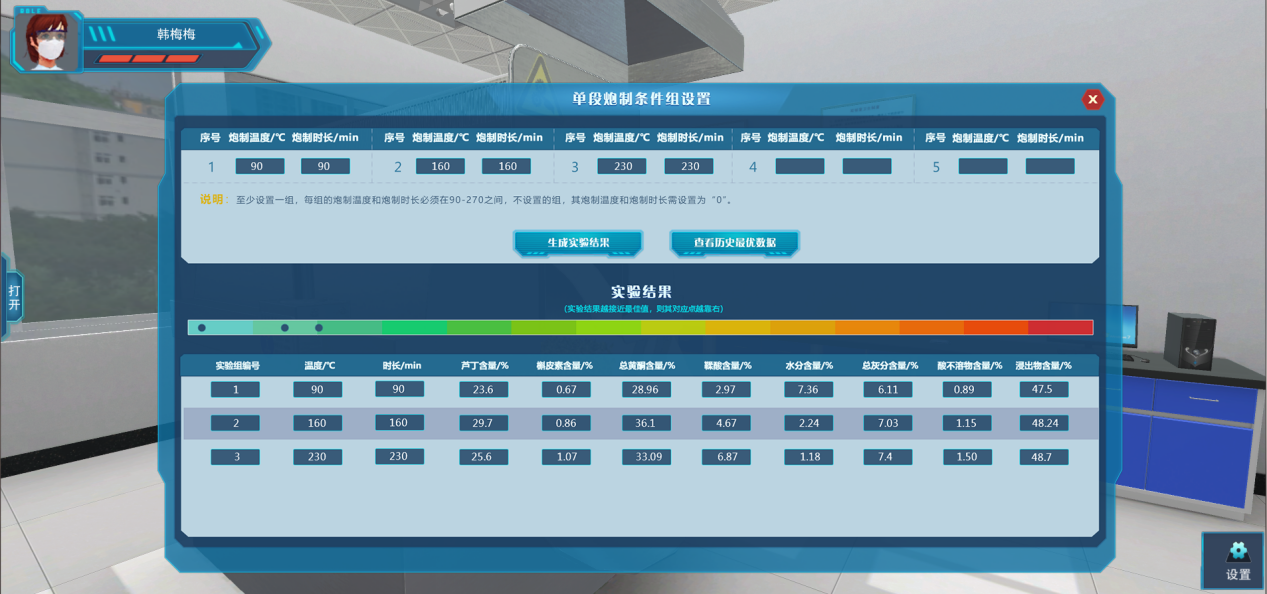The image size is (1267, 594).
Task: Select the empty group 4 duration field
Action: coord(867,166)
